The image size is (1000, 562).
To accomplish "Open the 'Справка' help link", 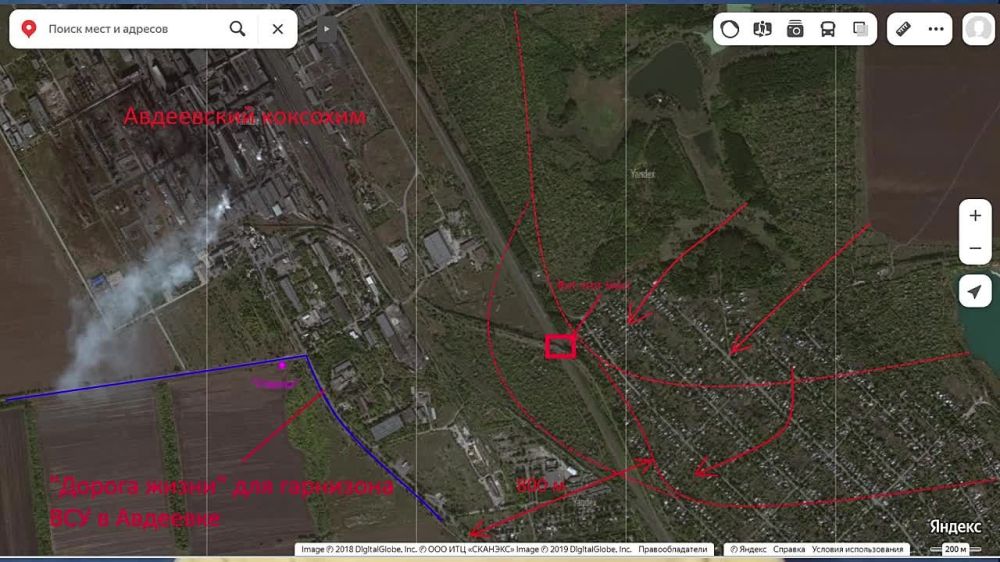I will coord(788,549).
